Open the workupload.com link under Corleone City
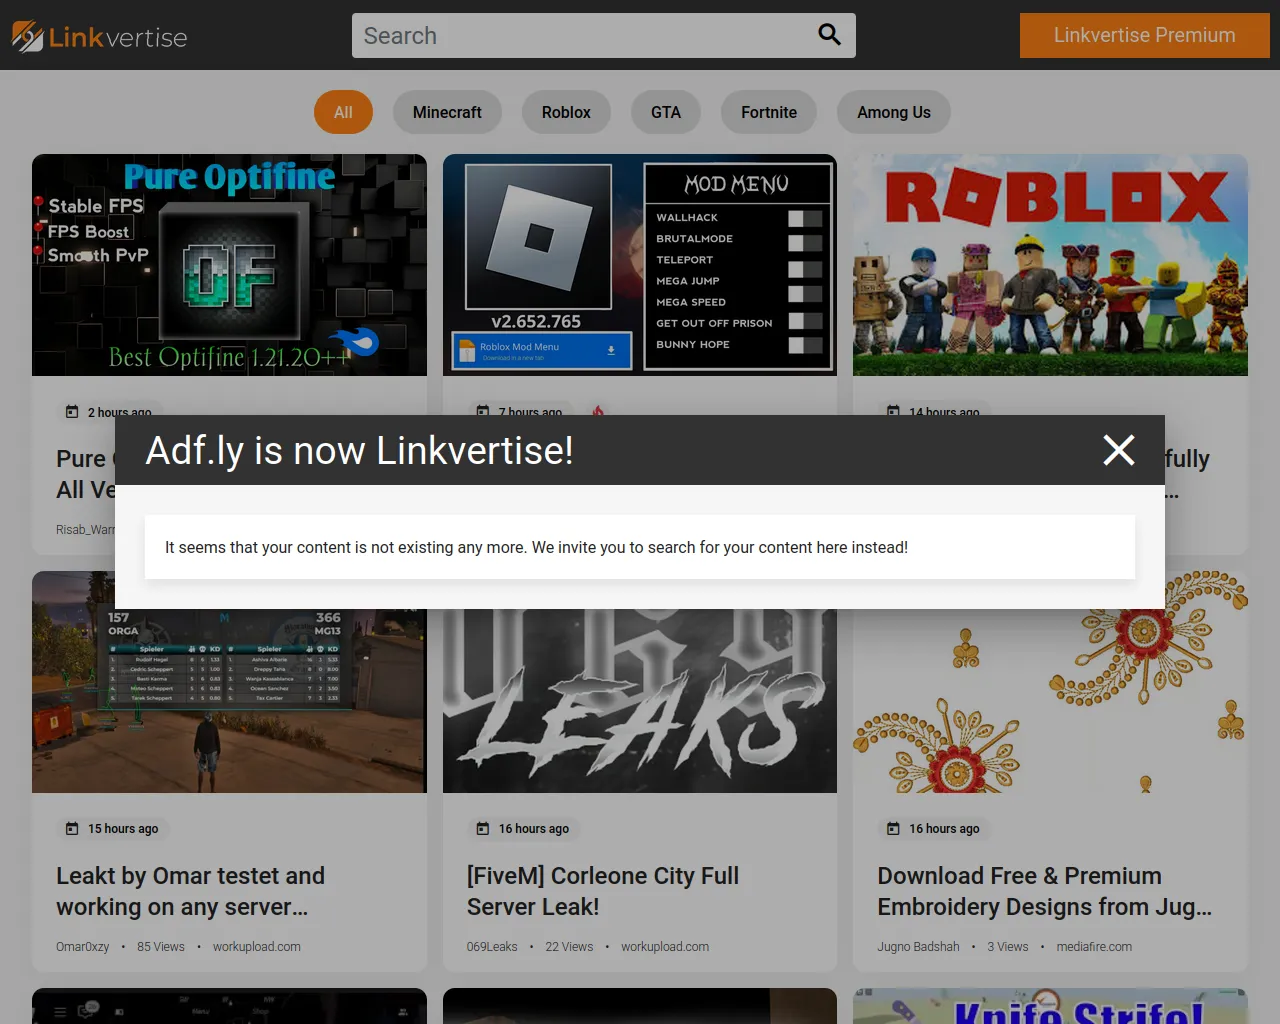This screenshot has height=1024, width=1280. pyautogui.click(x=665, y=946)
